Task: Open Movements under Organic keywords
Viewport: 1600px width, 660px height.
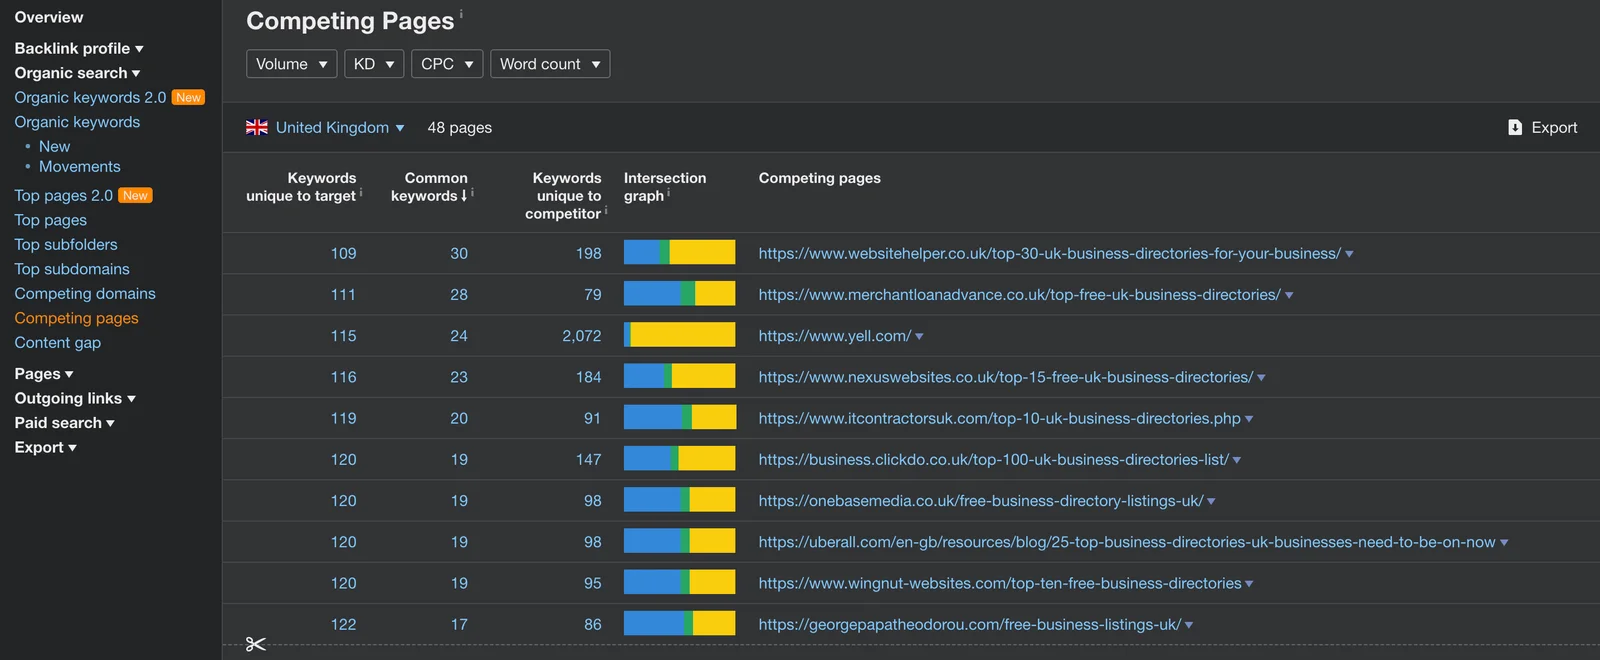Action: click(x=80, y=167)
